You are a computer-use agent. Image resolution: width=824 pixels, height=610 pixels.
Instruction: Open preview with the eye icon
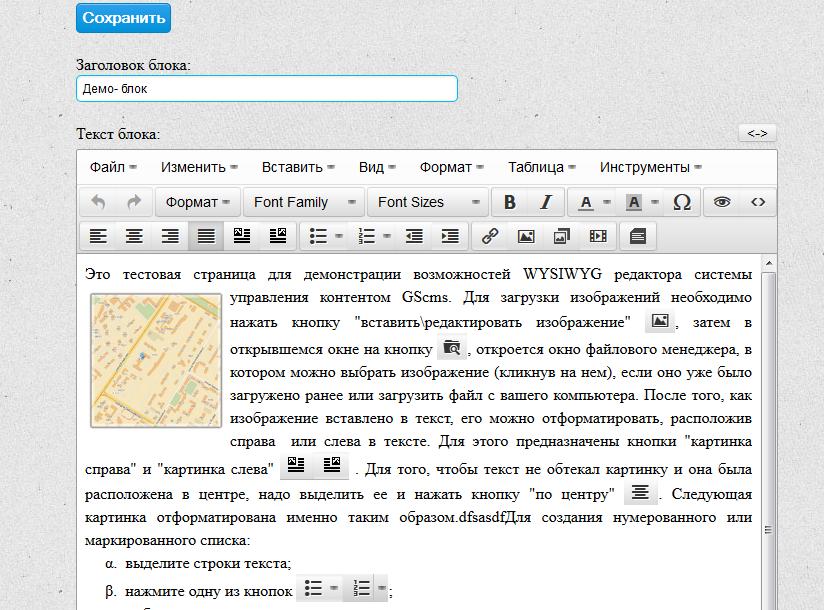coord(722,202)
